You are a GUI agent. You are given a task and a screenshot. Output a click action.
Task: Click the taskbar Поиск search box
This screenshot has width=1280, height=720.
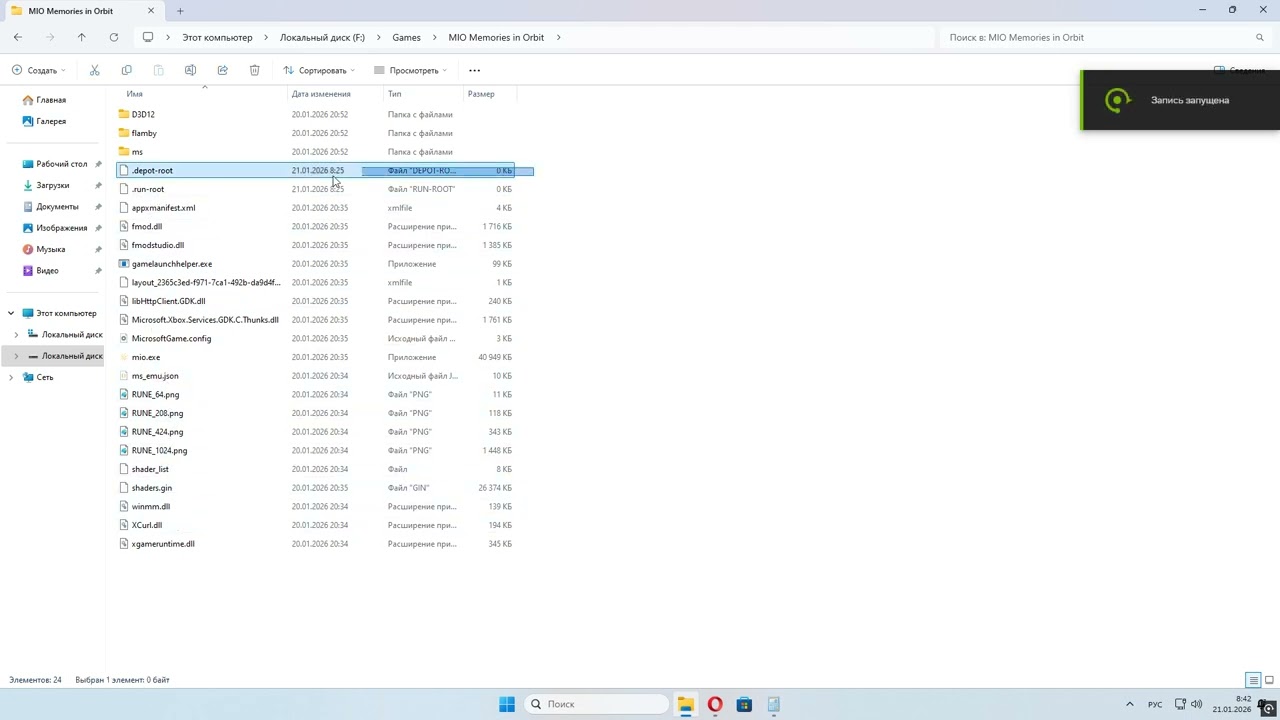point(595,704)
